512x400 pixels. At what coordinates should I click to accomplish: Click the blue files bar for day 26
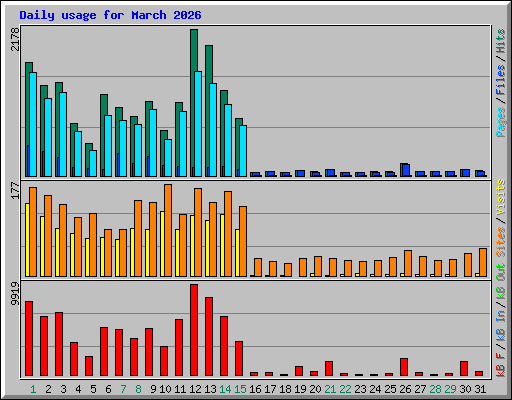[x=406, y=170]
